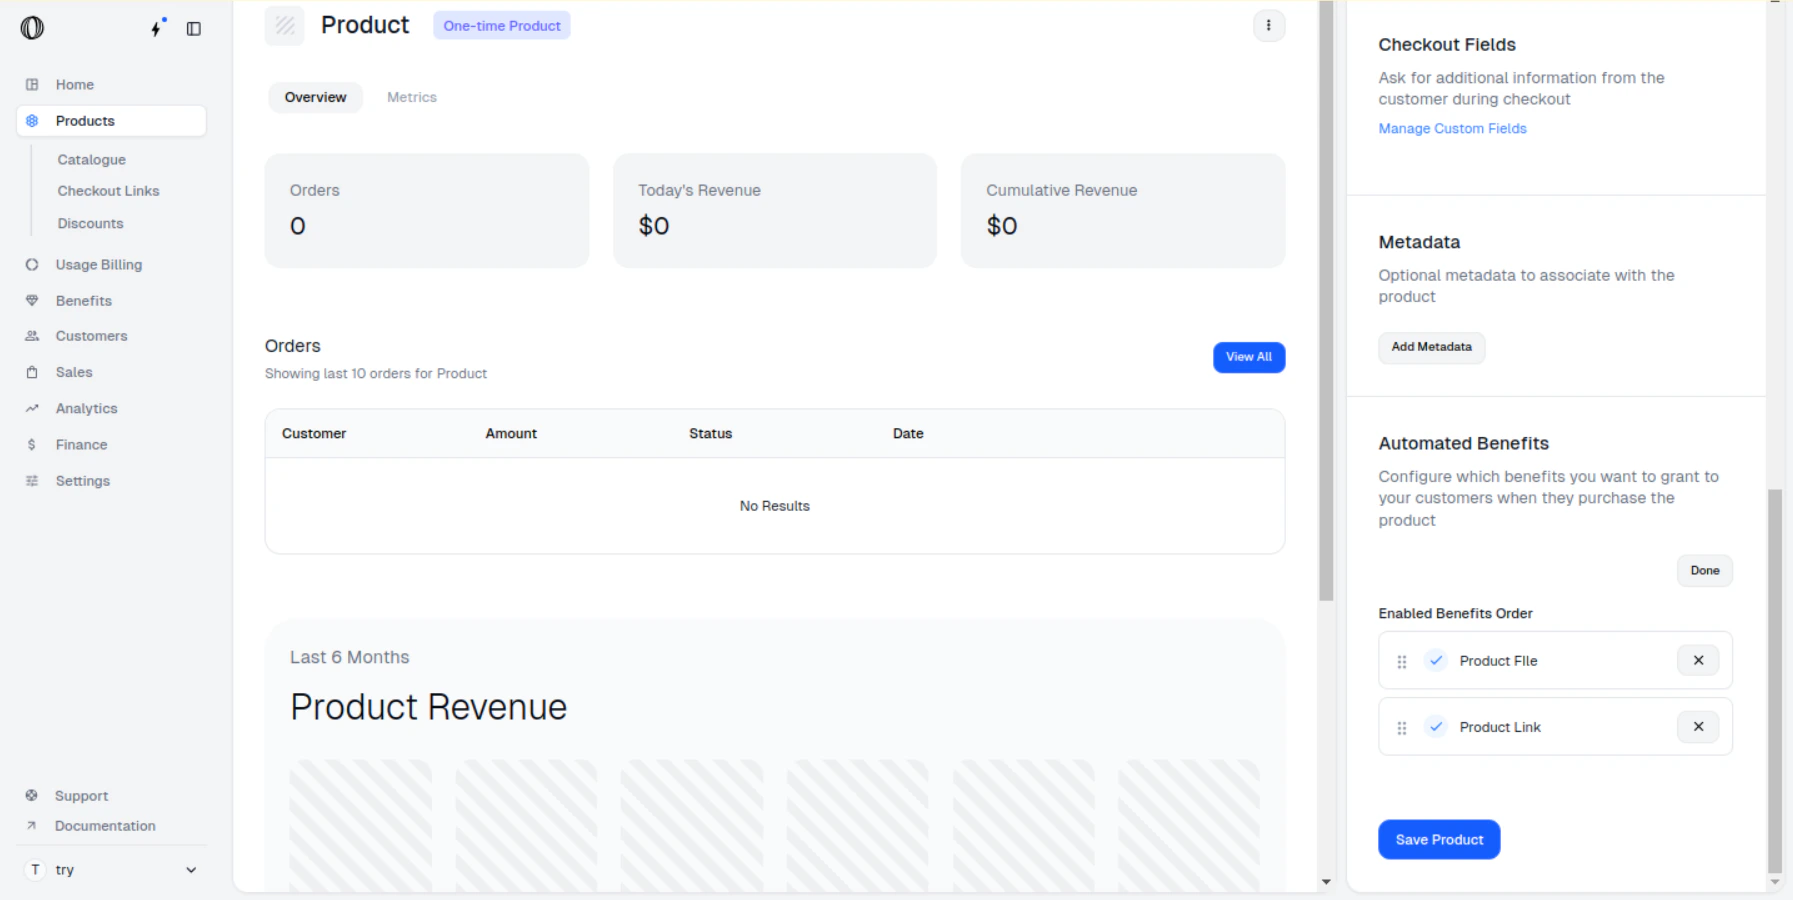
Task: Open Checkout Links in the sidebar
Action: [108, 191]
